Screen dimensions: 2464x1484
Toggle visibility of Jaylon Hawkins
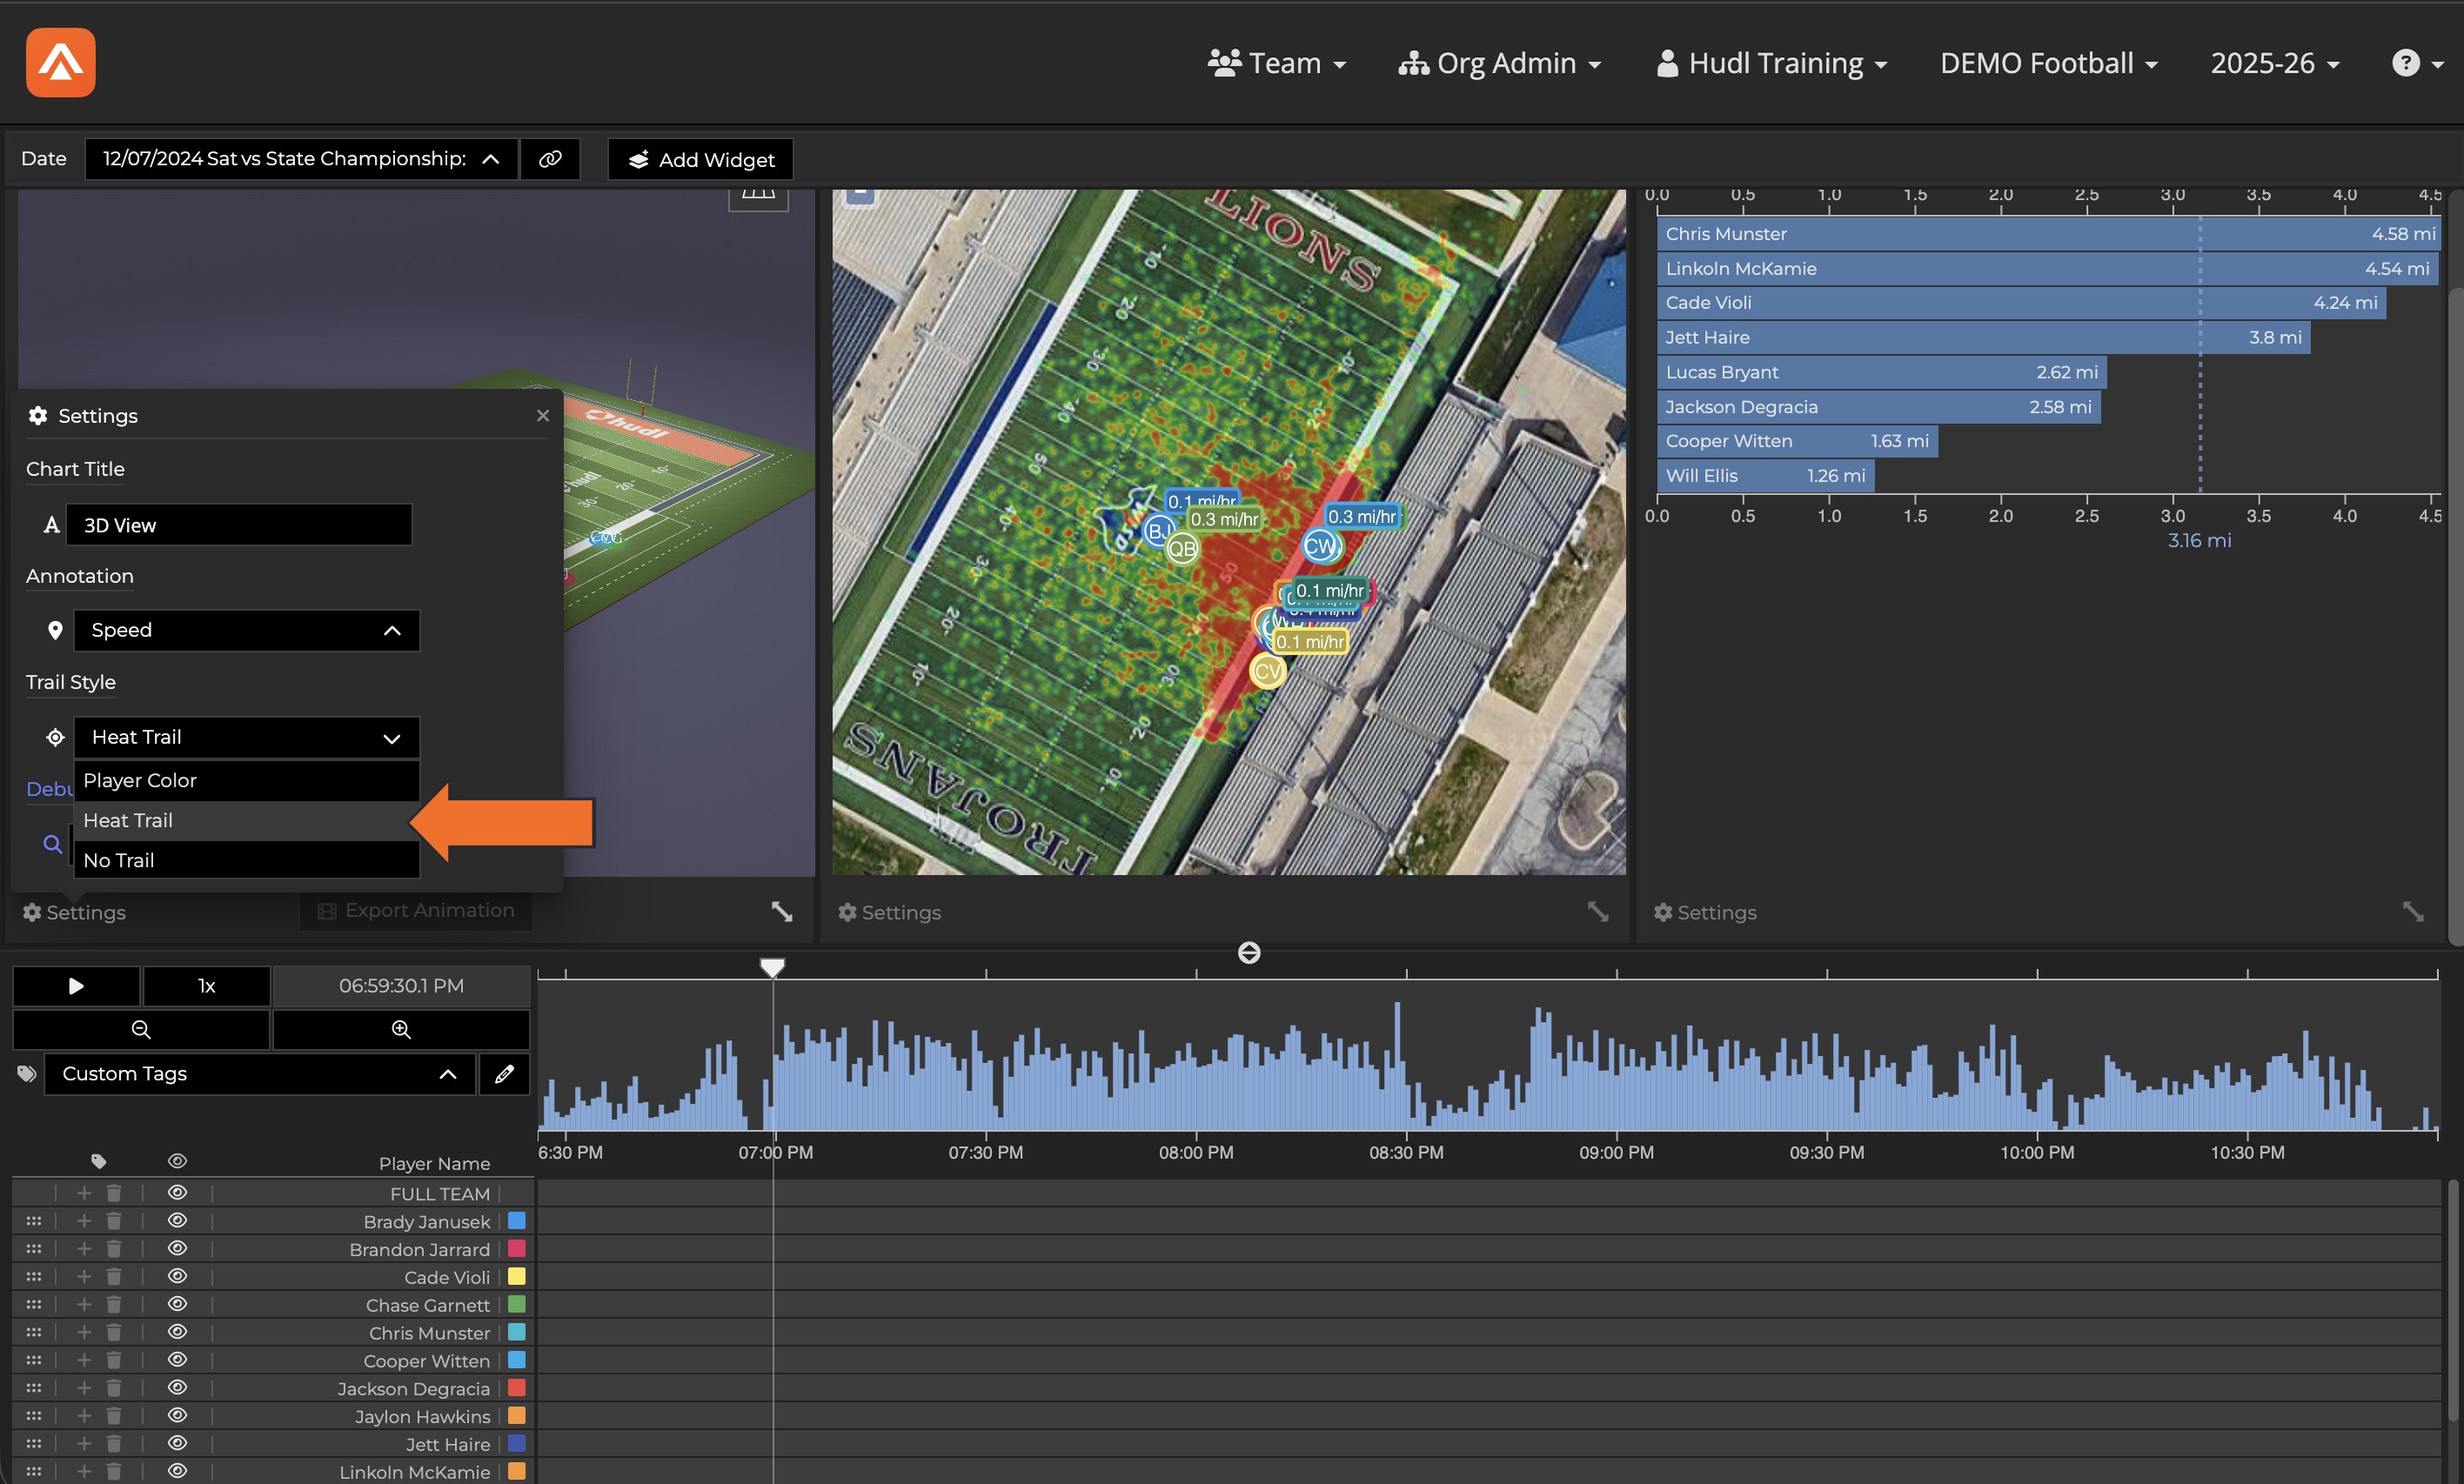coord(177,1416)
